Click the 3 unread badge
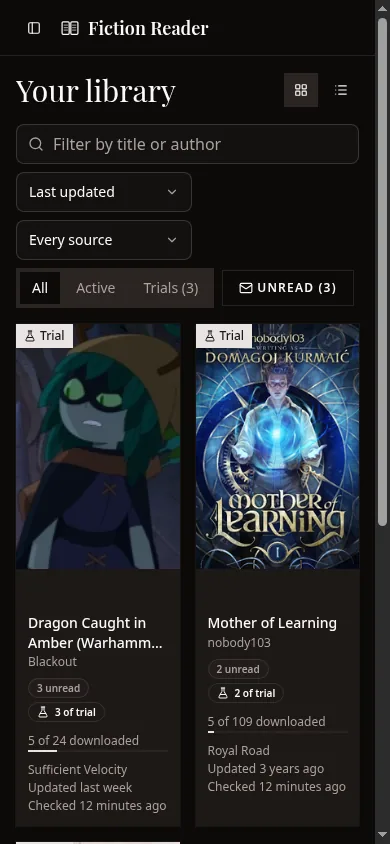The width and height of the screenshot is (390, 844). 58,688
